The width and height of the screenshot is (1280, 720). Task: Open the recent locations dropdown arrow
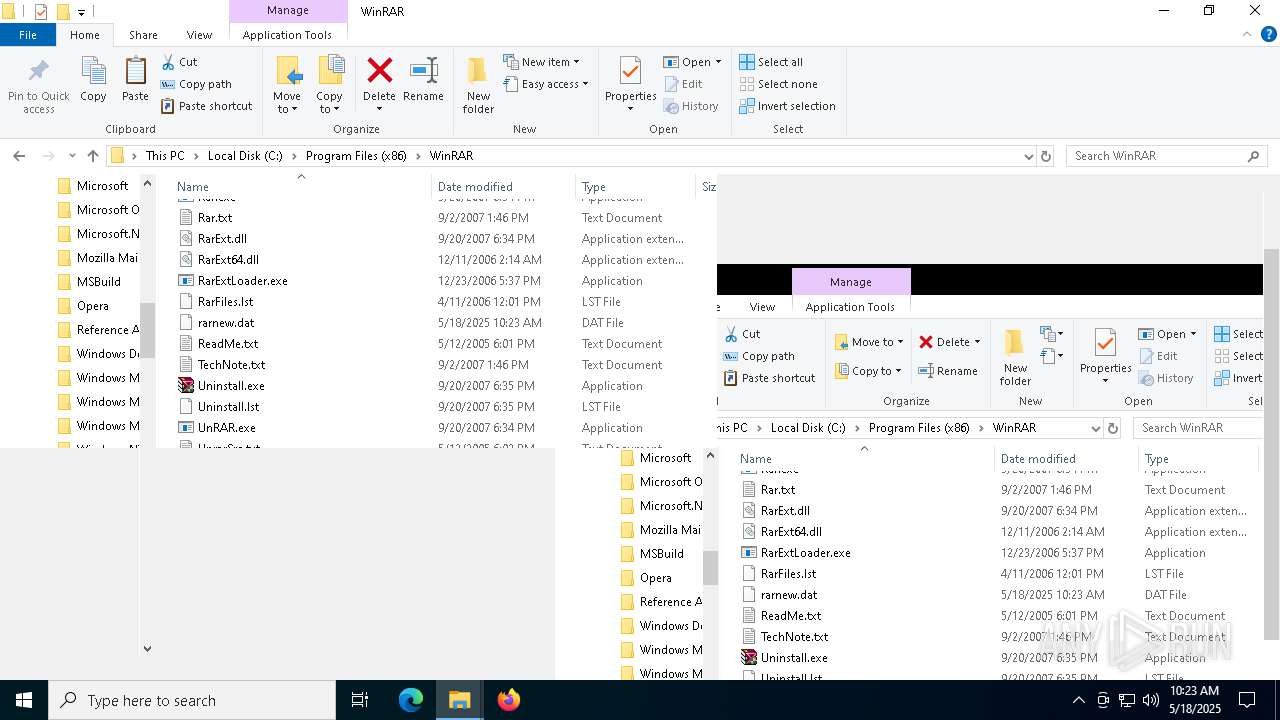tap(72, 156)
